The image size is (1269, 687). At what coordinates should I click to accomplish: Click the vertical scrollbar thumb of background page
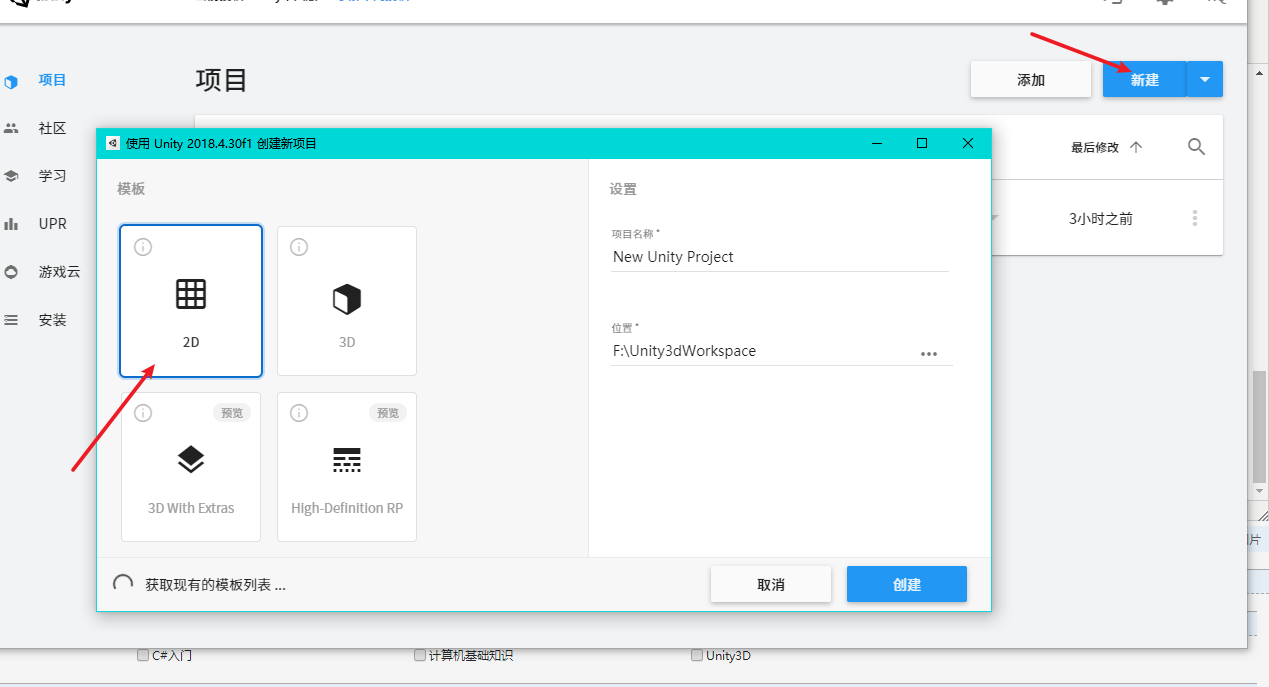point(1260,425)
